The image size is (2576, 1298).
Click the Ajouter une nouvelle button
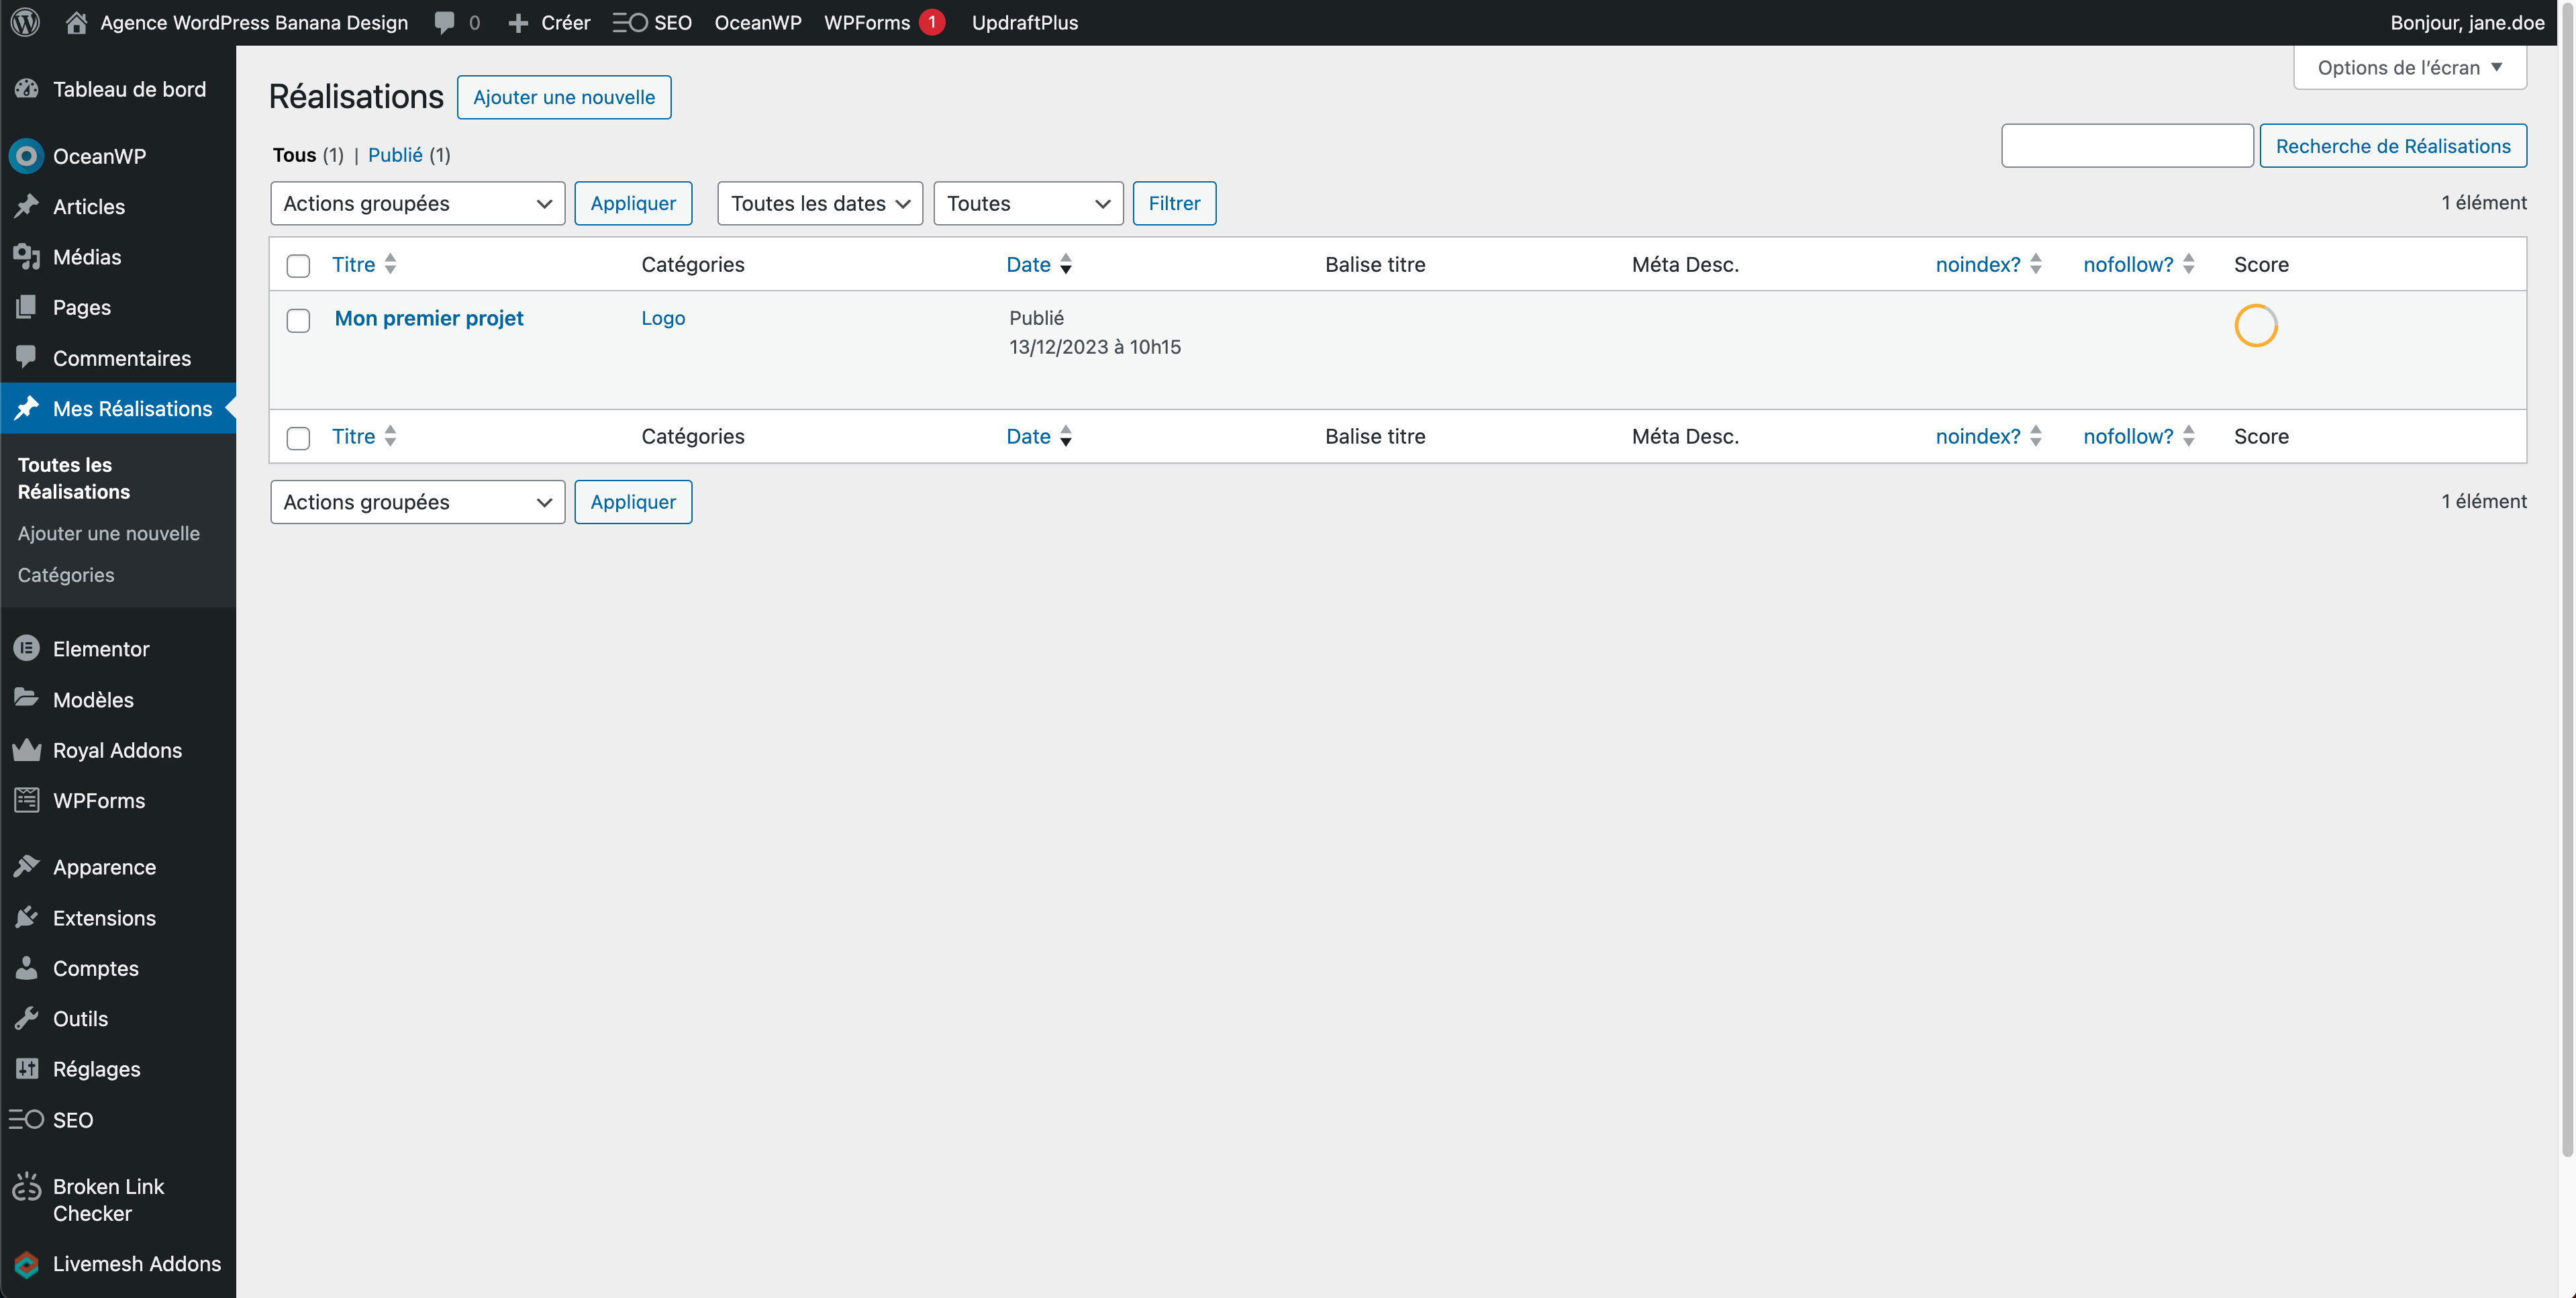pos(564,96)
